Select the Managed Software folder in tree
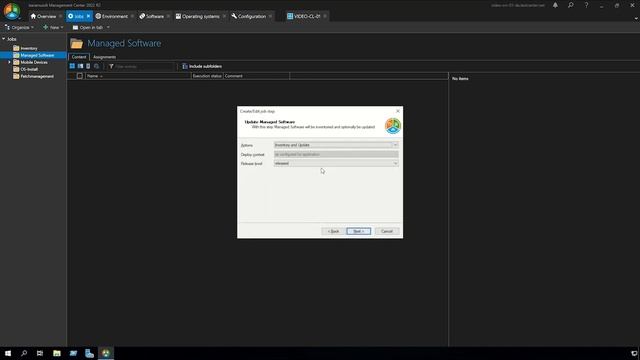This screenshot has height=360, width=640. [x=33, y=55]
